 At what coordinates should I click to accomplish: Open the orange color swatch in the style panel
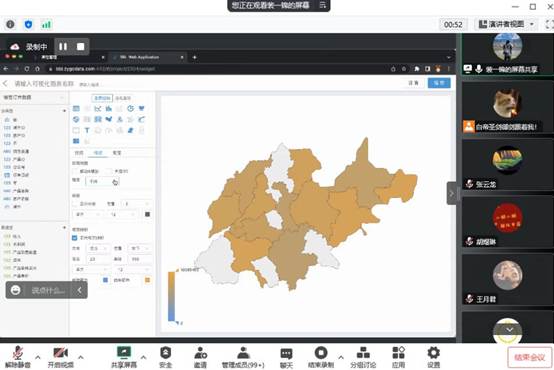click(147, 280)
